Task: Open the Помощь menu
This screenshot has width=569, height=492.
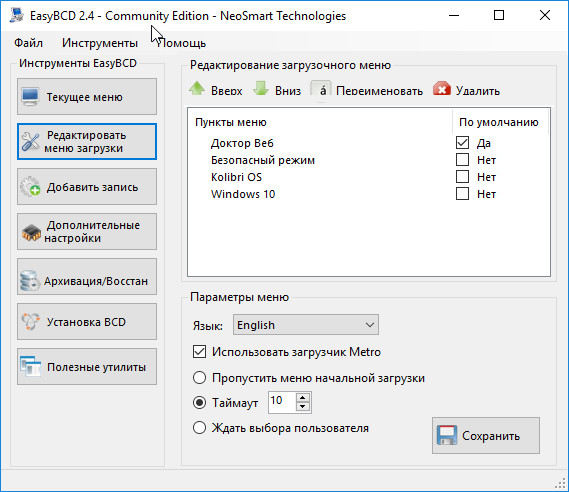Action: 181,43
